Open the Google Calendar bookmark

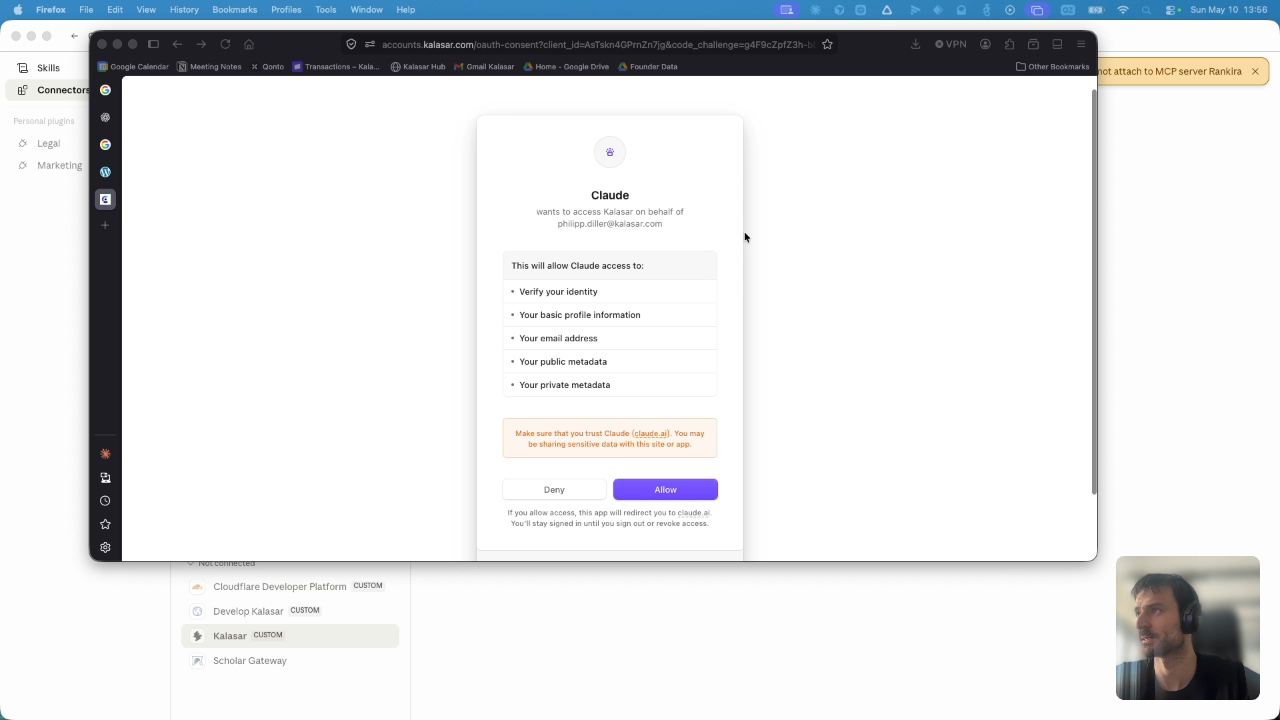click(133, 67)
